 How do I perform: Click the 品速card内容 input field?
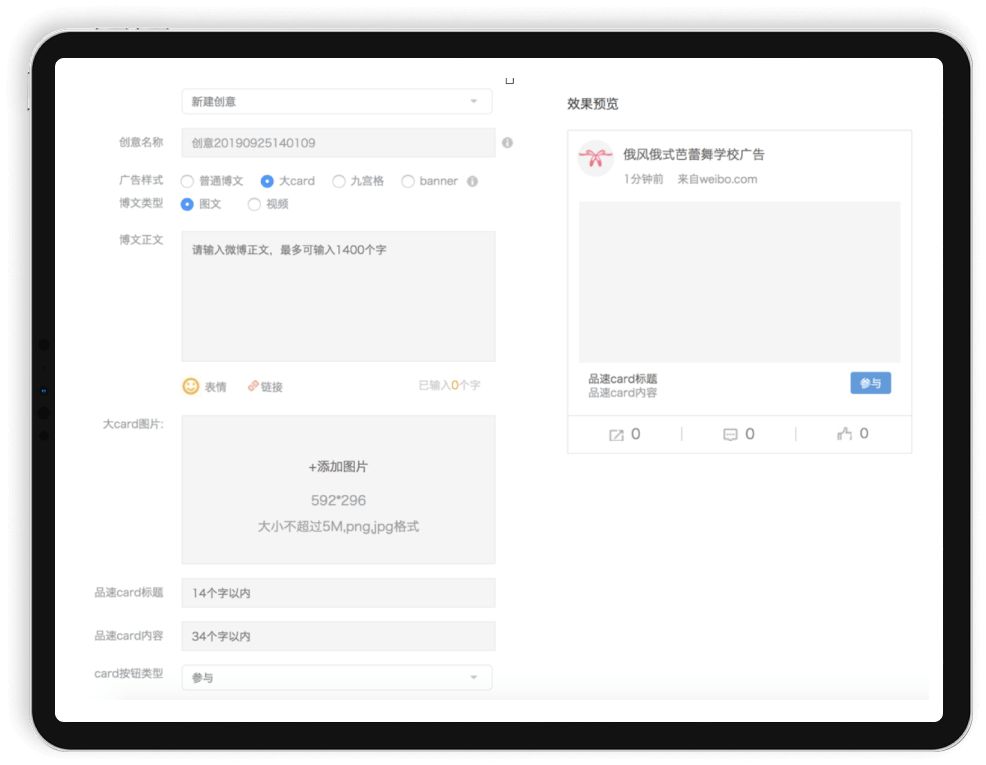coord(338,636)
